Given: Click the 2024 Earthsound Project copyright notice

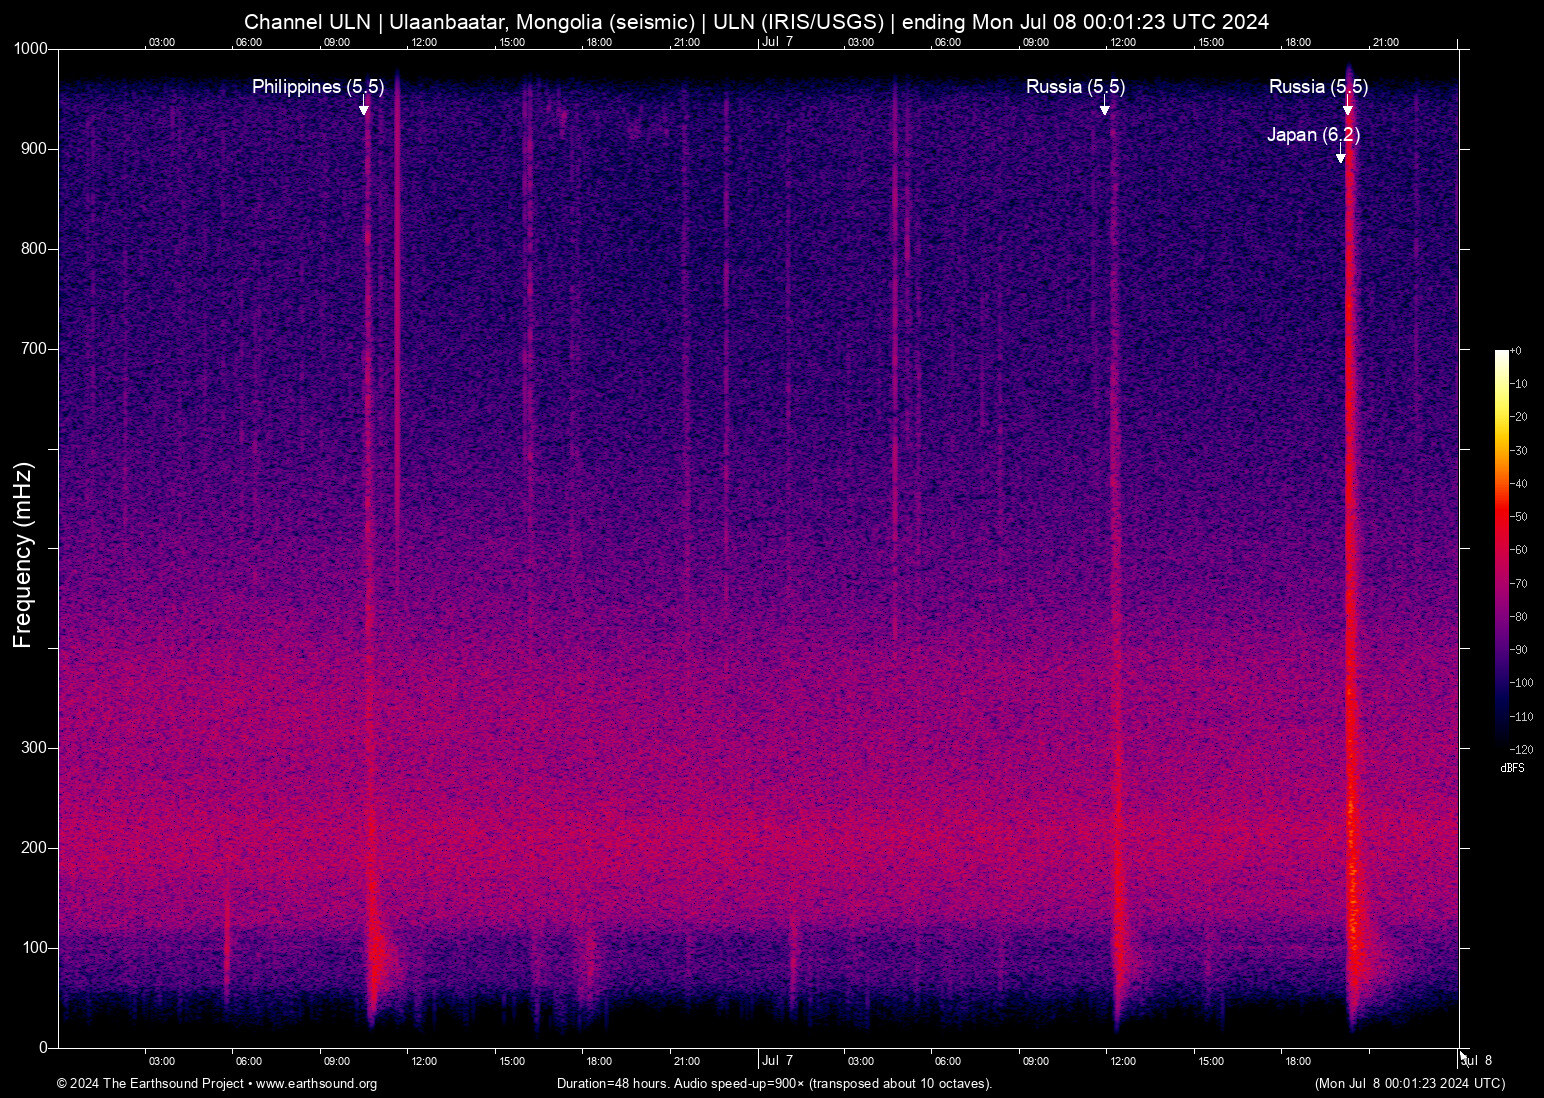Looking at the screenshot, I should [x=150, y=1084].
